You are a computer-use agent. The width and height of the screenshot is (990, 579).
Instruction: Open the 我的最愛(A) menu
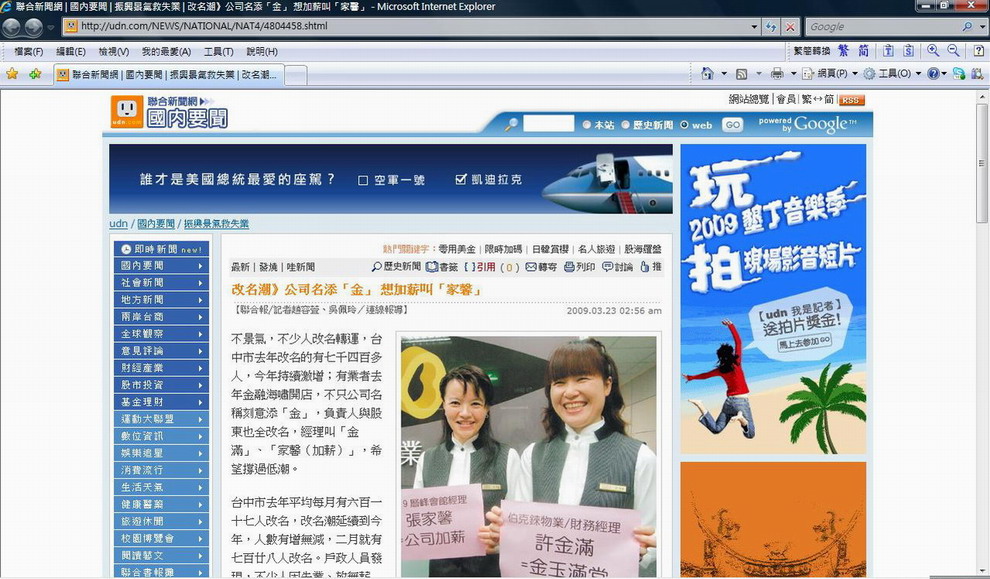coord(166,52)
